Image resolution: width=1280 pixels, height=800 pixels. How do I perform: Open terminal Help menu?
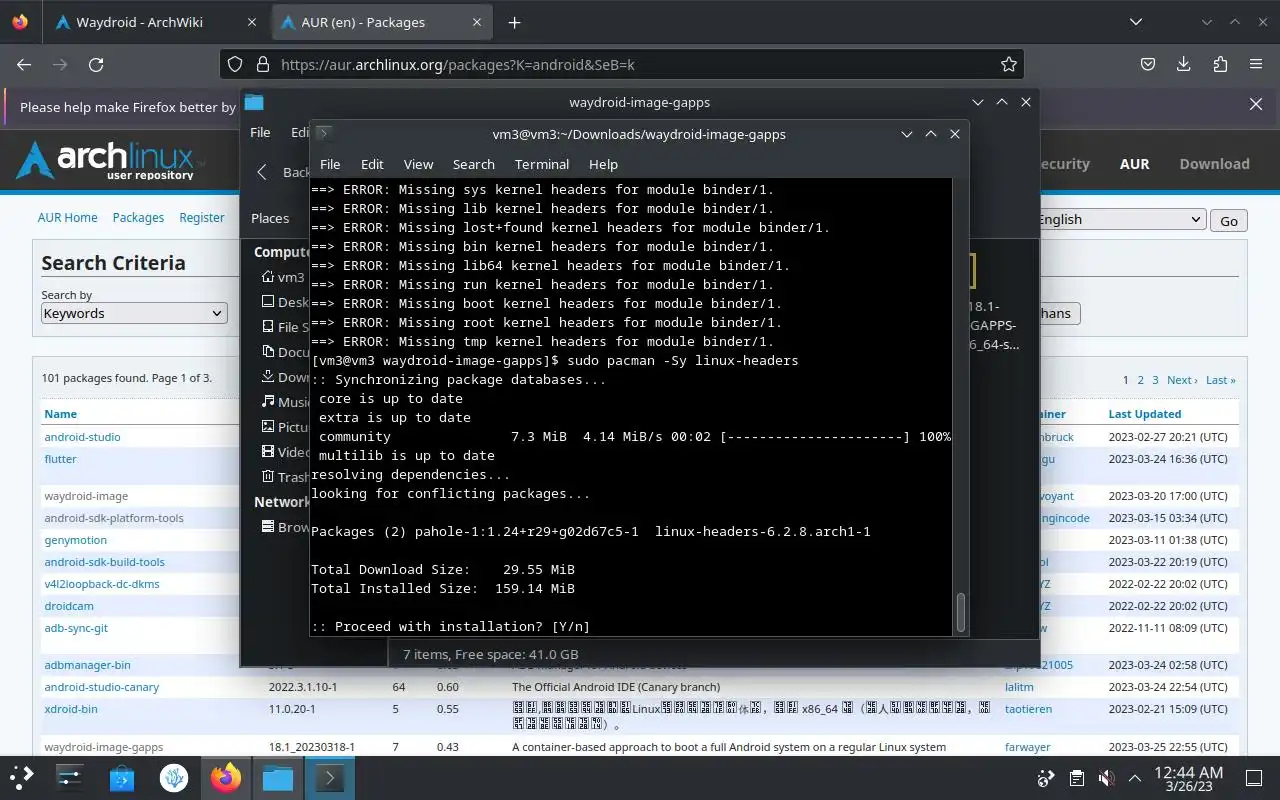(x=603, y=164)
